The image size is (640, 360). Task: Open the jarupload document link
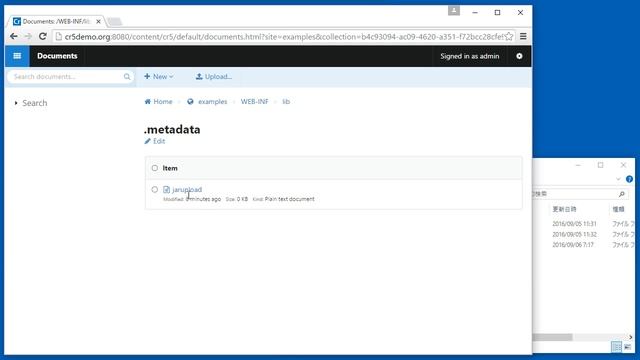point(187,189)
